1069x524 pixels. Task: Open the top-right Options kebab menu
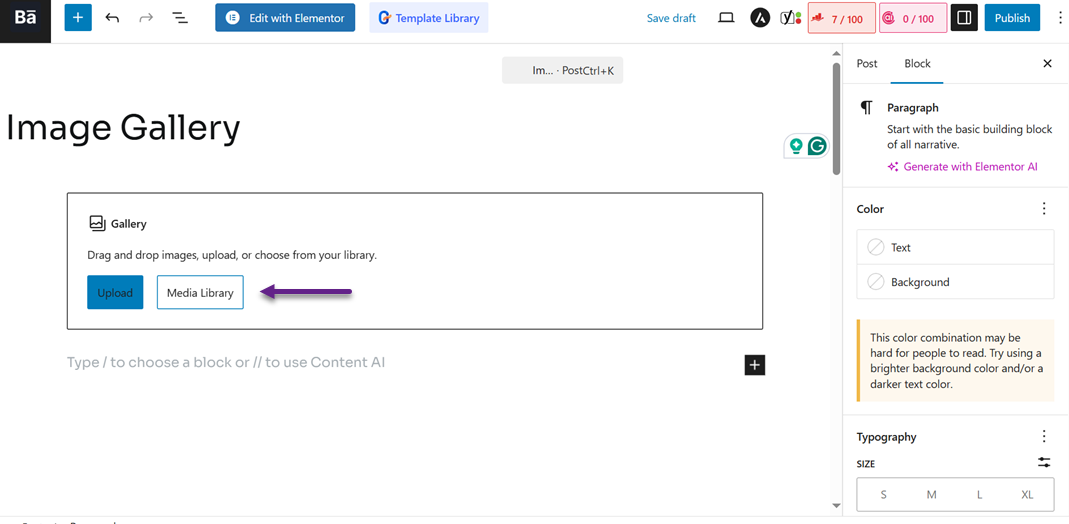click(1060, 18)
